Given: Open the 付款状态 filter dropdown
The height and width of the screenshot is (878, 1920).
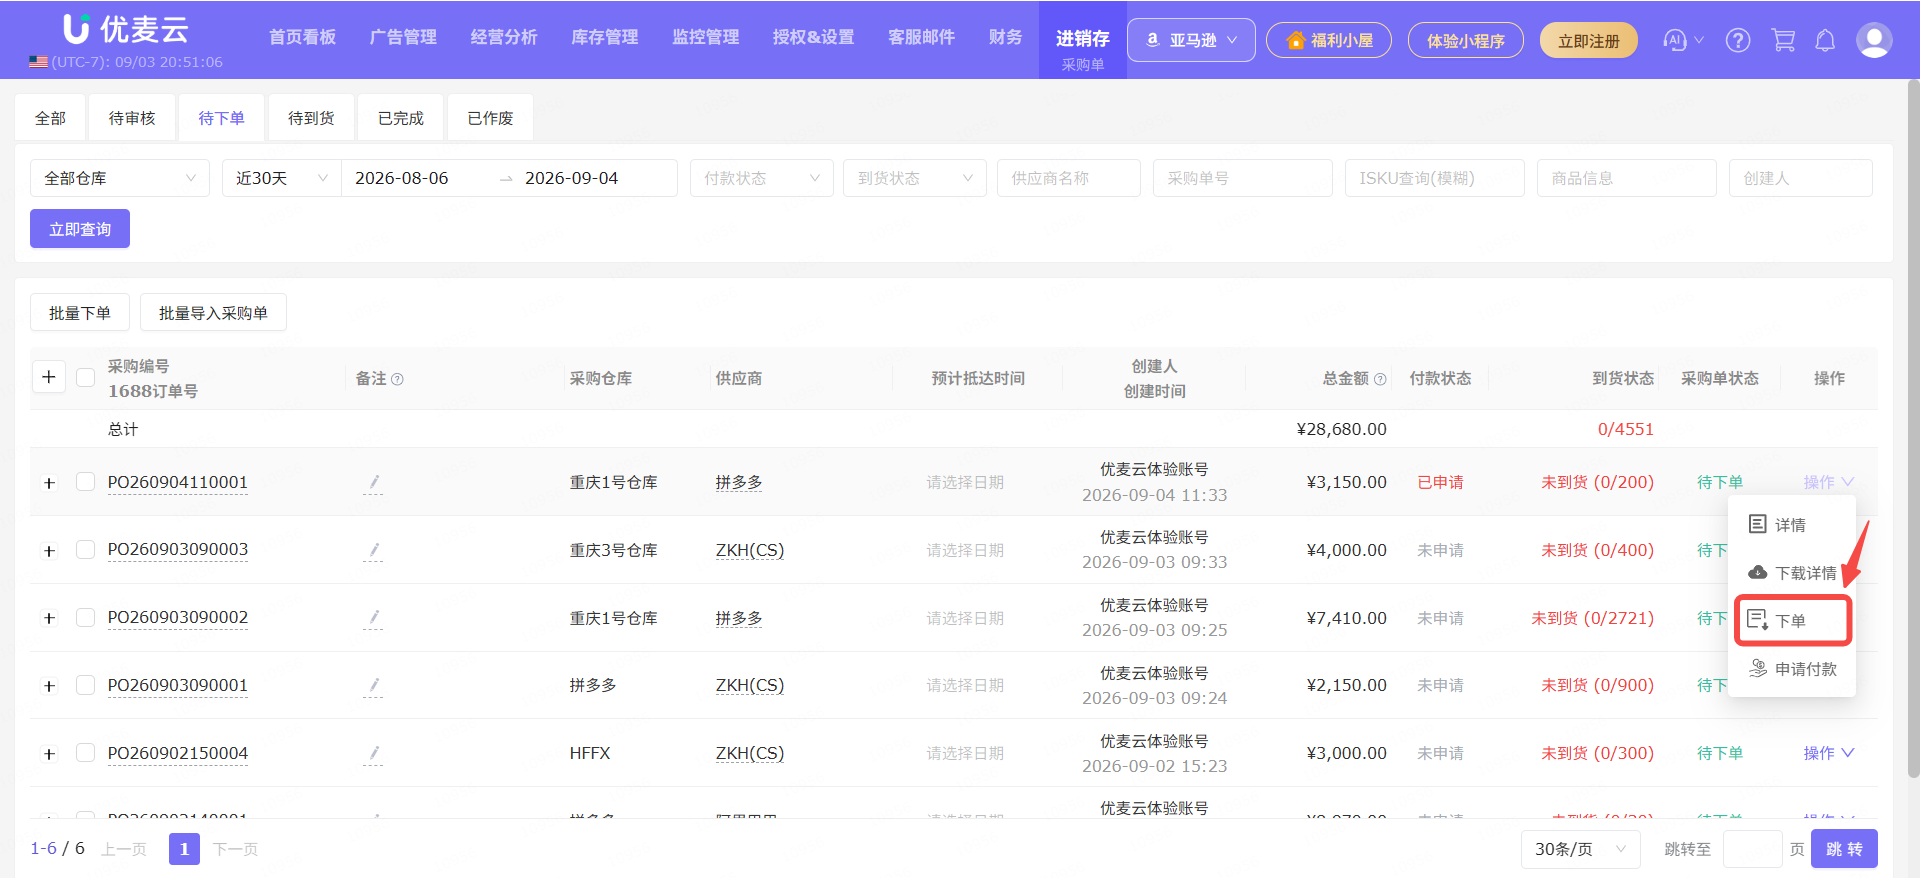Looking at the screenshot, I should click(x=762, y=178).
